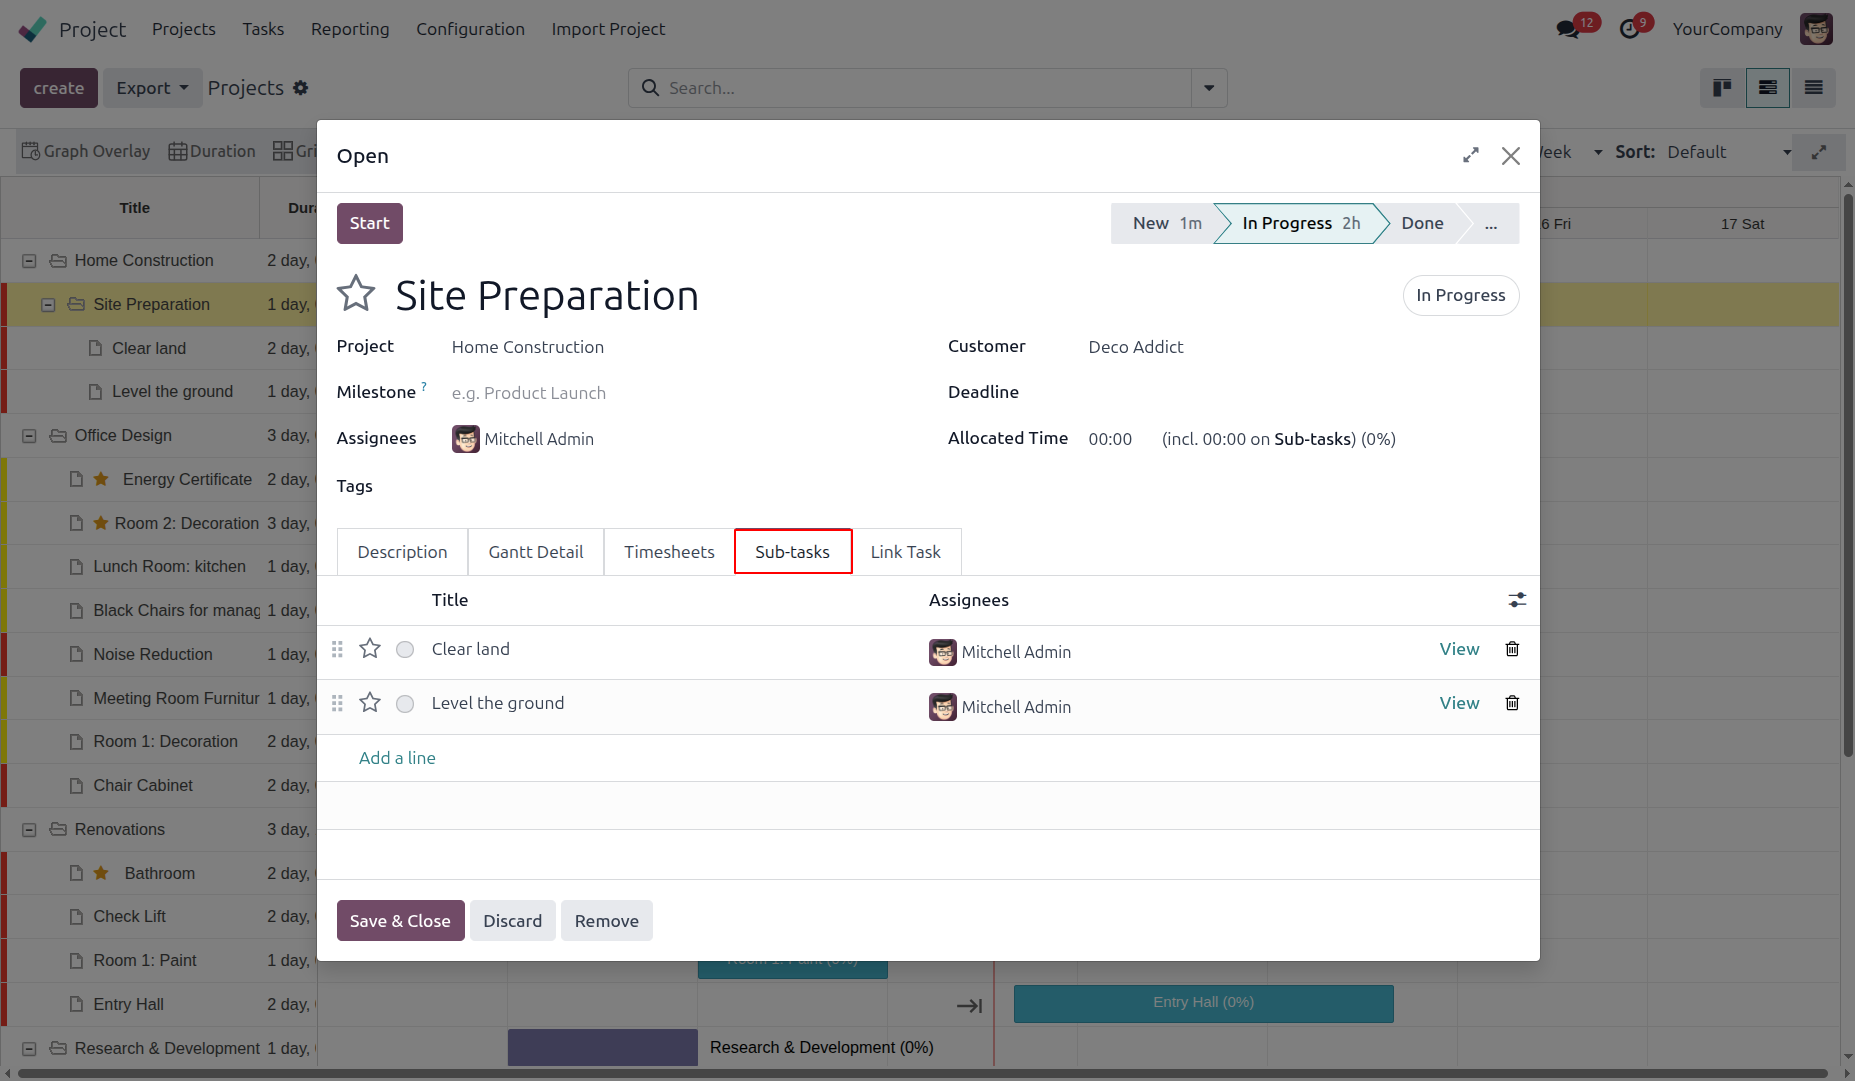Screen dimensions: 1855x1081
Task: Open the messages chat icon
Action: click(x=1568, y=29)
